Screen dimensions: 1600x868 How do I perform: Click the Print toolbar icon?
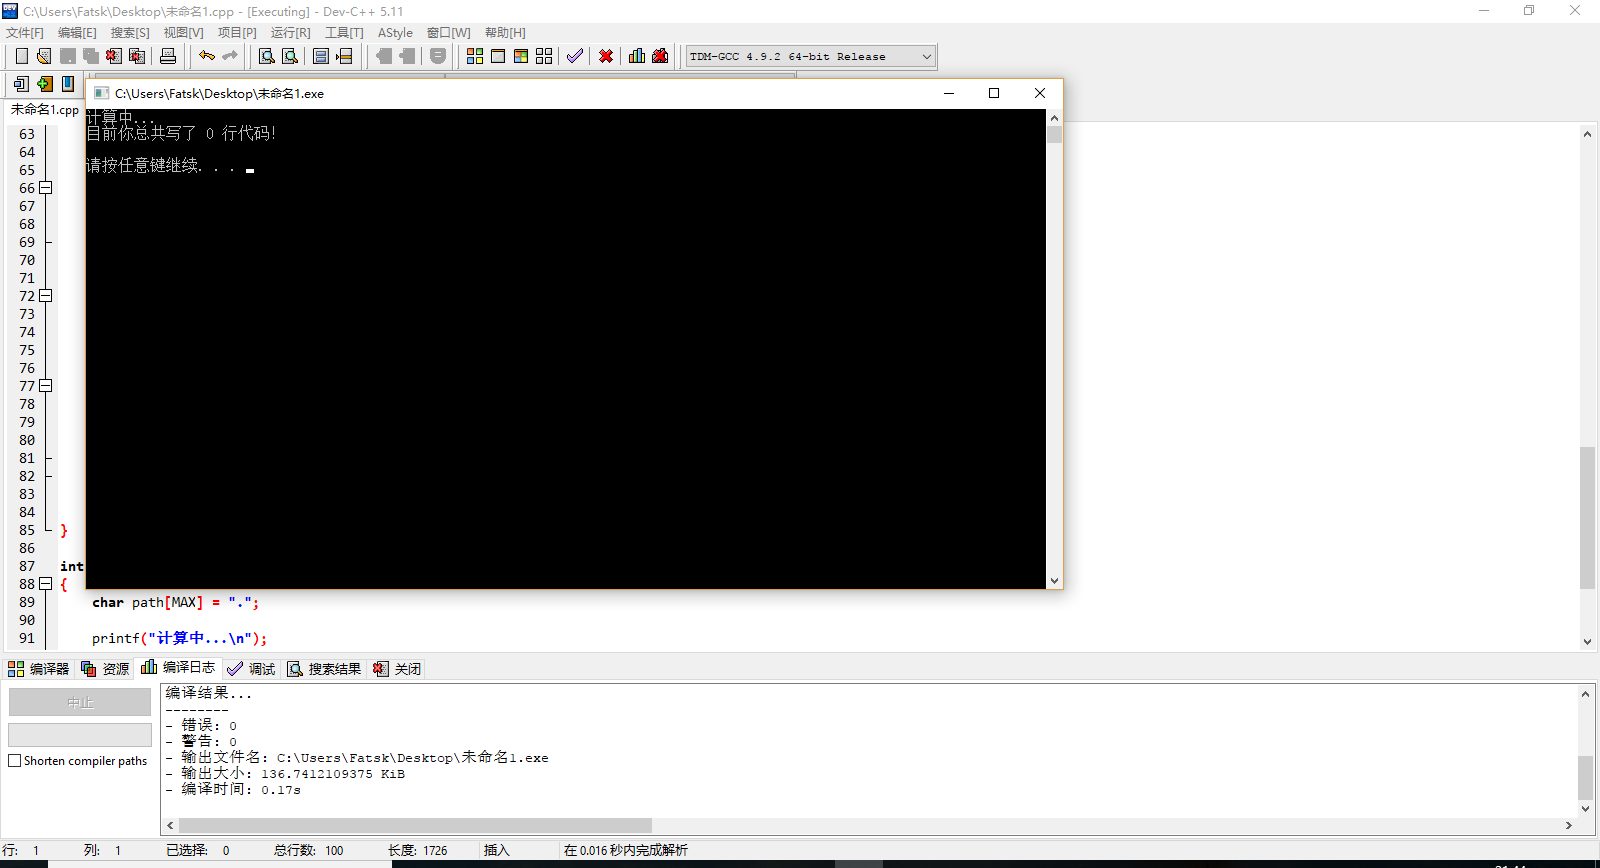[x=168, y=56]
